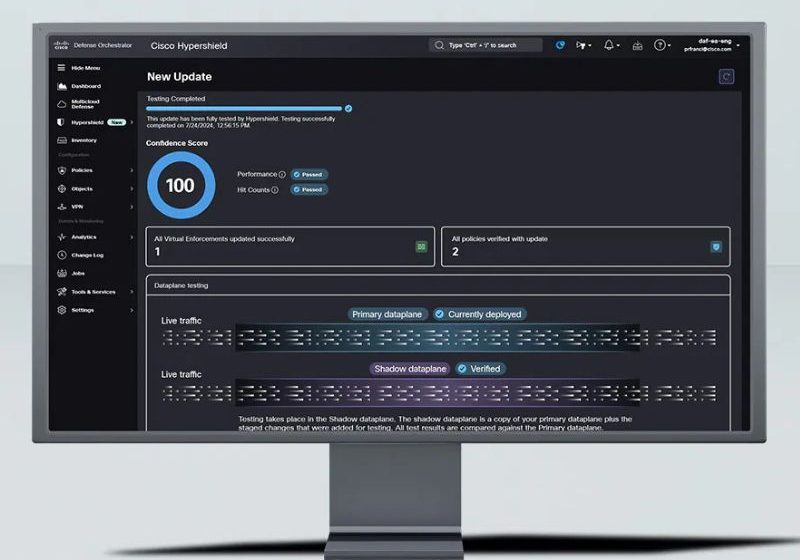Expand the Policies submenu chevron
The height and width of the screenshot is (560, 800).
point(132,170)
